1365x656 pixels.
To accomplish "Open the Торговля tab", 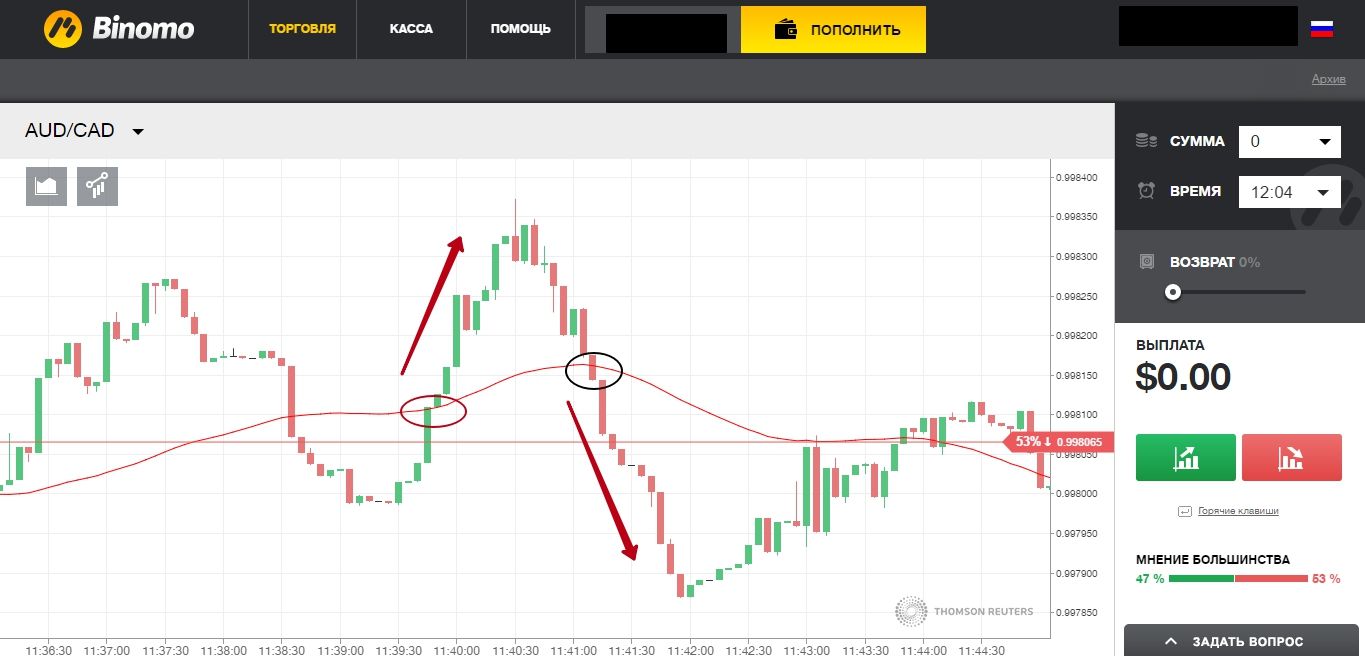I will coord(303,29).
